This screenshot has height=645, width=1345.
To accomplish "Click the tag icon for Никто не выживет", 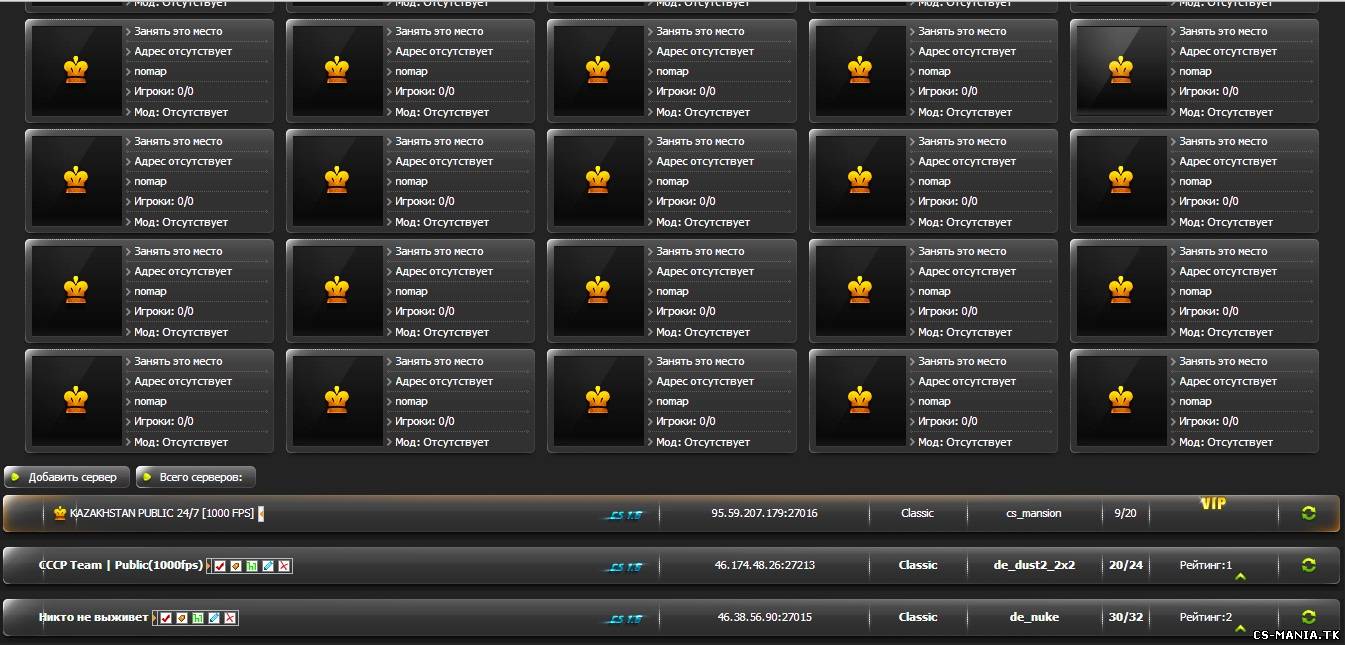I will click(182, 618).
